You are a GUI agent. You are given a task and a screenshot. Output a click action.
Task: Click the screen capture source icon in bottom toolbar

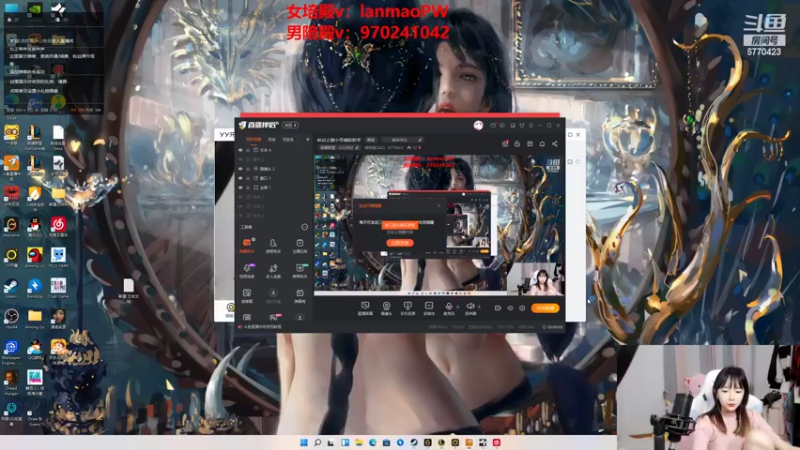365,306
